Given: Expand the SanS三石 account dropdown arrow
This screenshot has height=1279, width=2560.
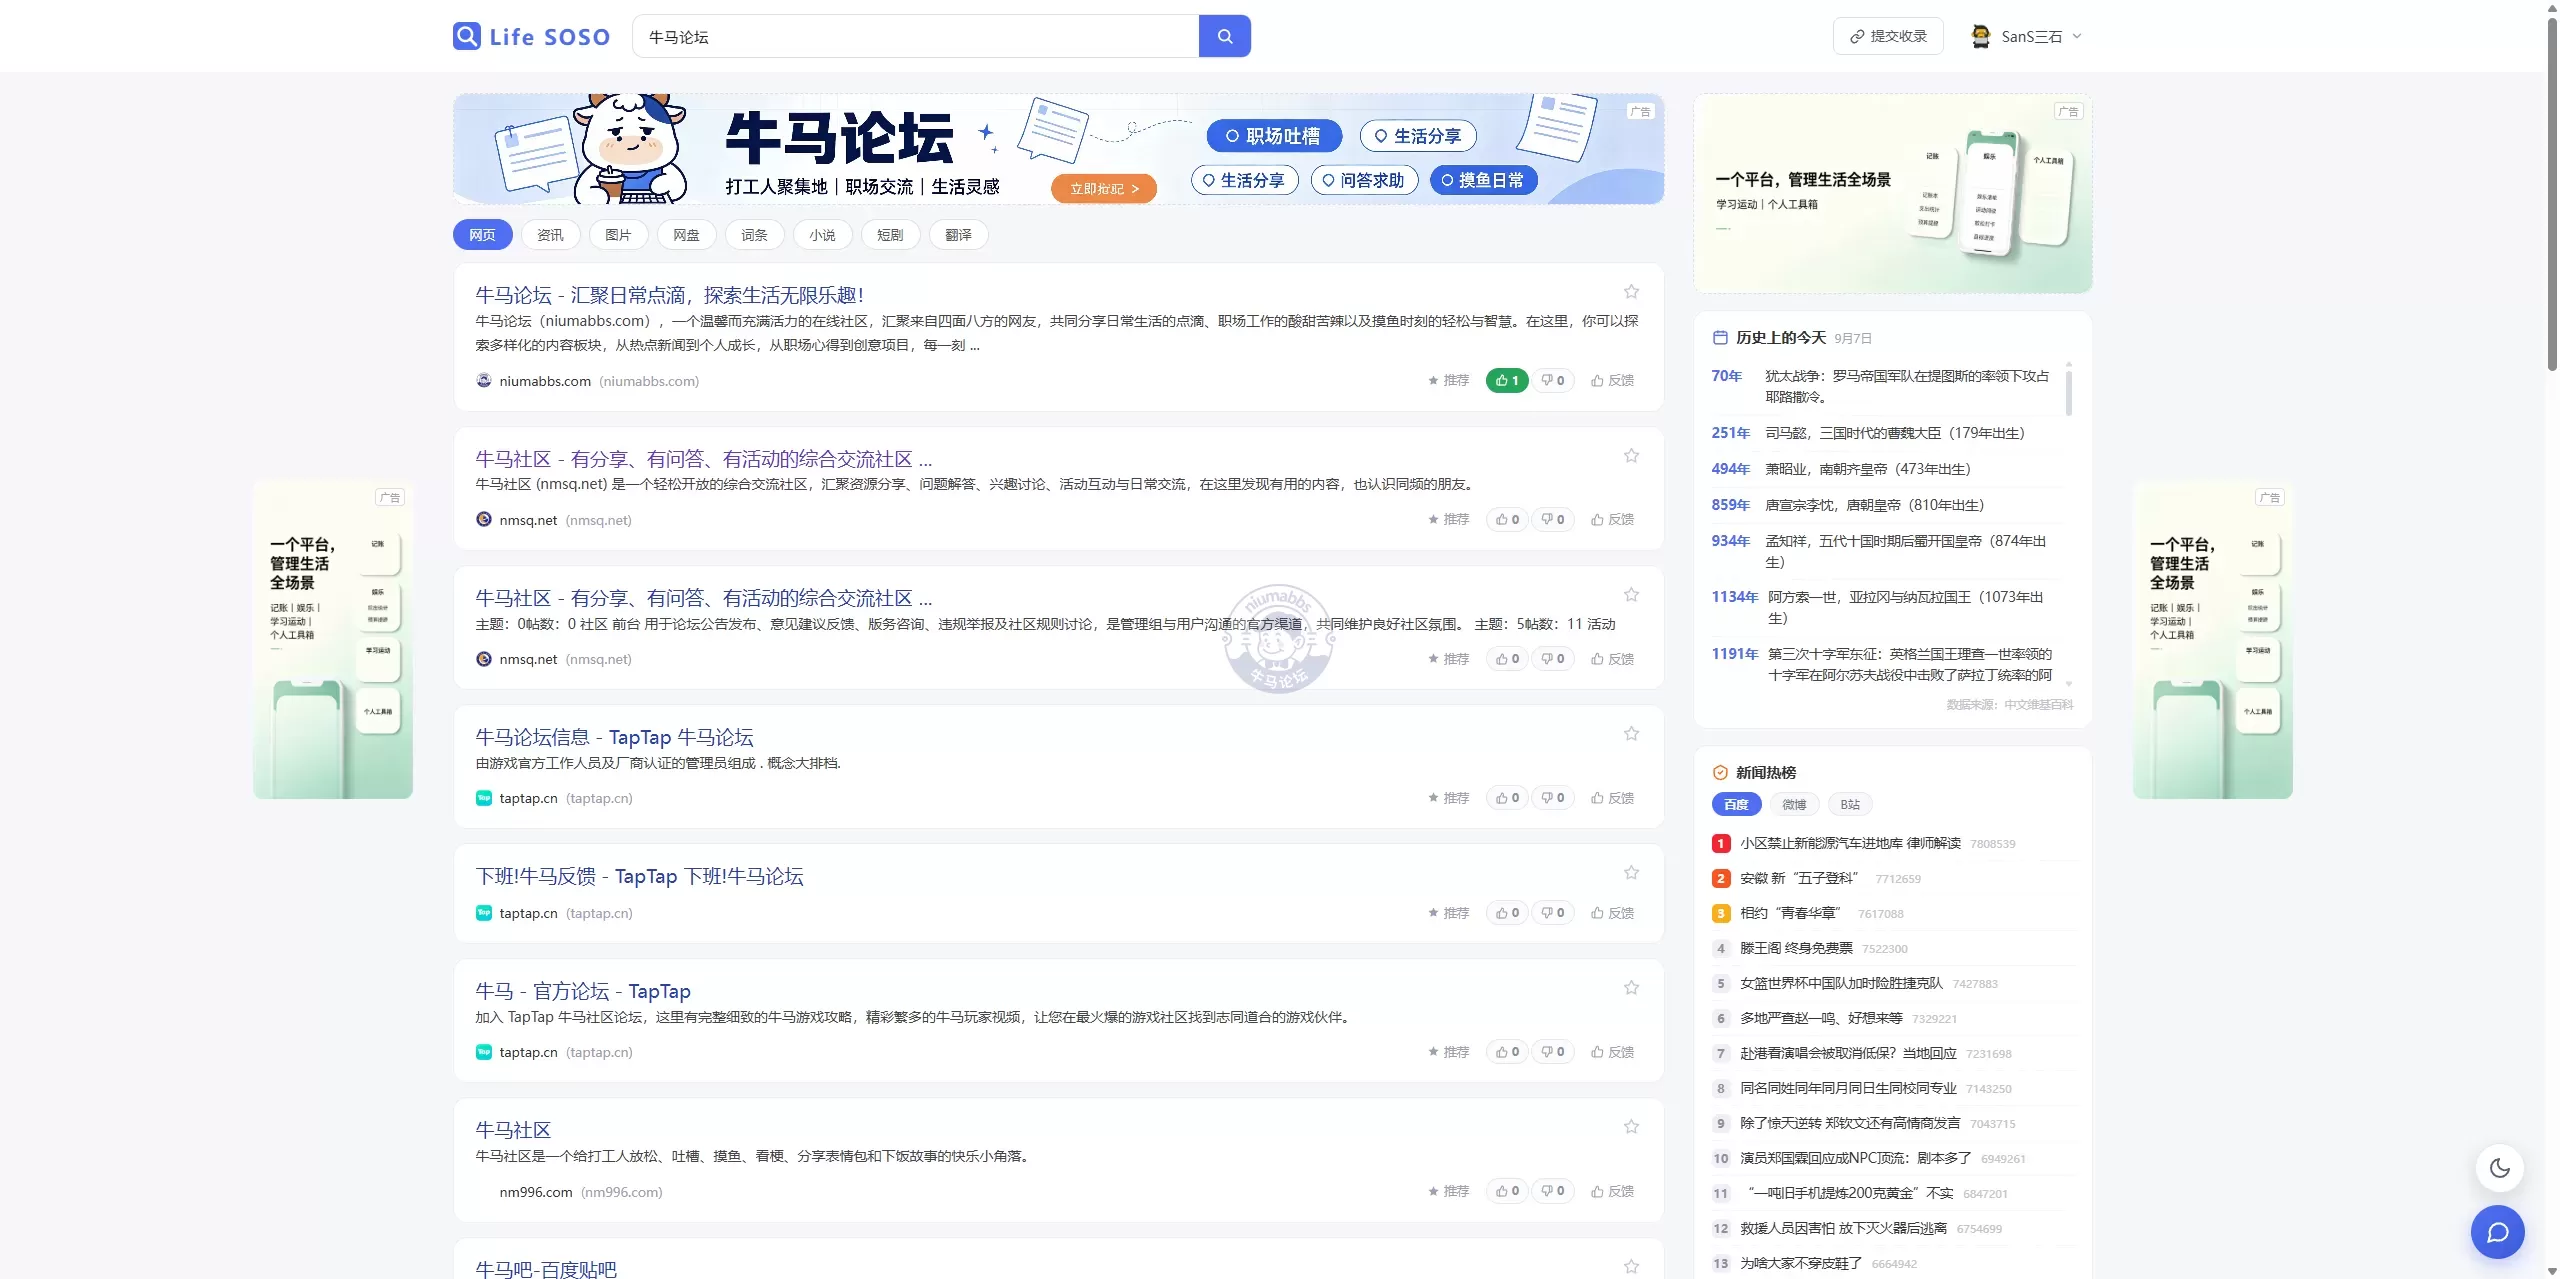Looking at the screenshot, I should [x=2077, y=36].
